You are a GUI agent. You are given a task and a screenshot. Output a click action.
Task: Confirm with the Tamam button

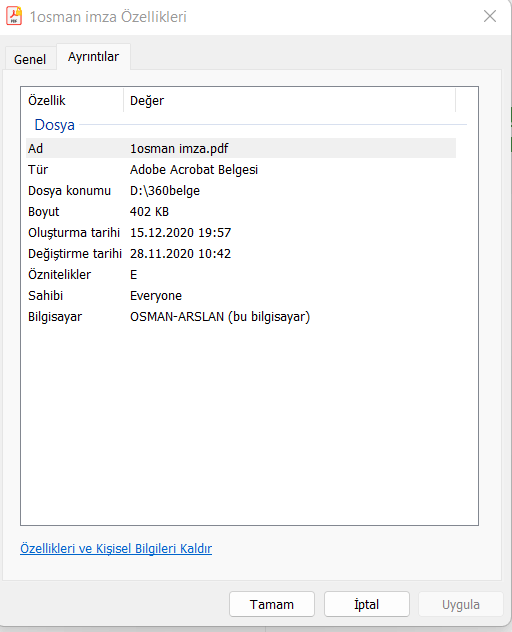click(x=272, y=604)
